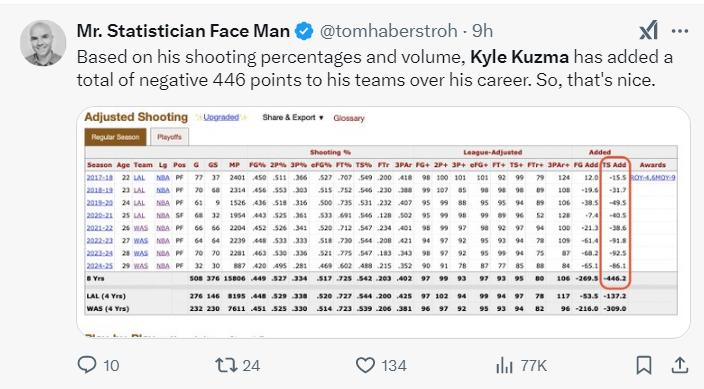Open the share upload icon

tap(680, 365)
